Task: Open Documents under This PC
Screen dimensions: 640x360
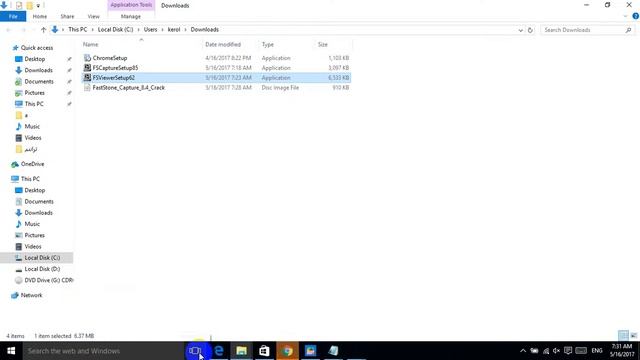Action: click(x=39, y=202)
